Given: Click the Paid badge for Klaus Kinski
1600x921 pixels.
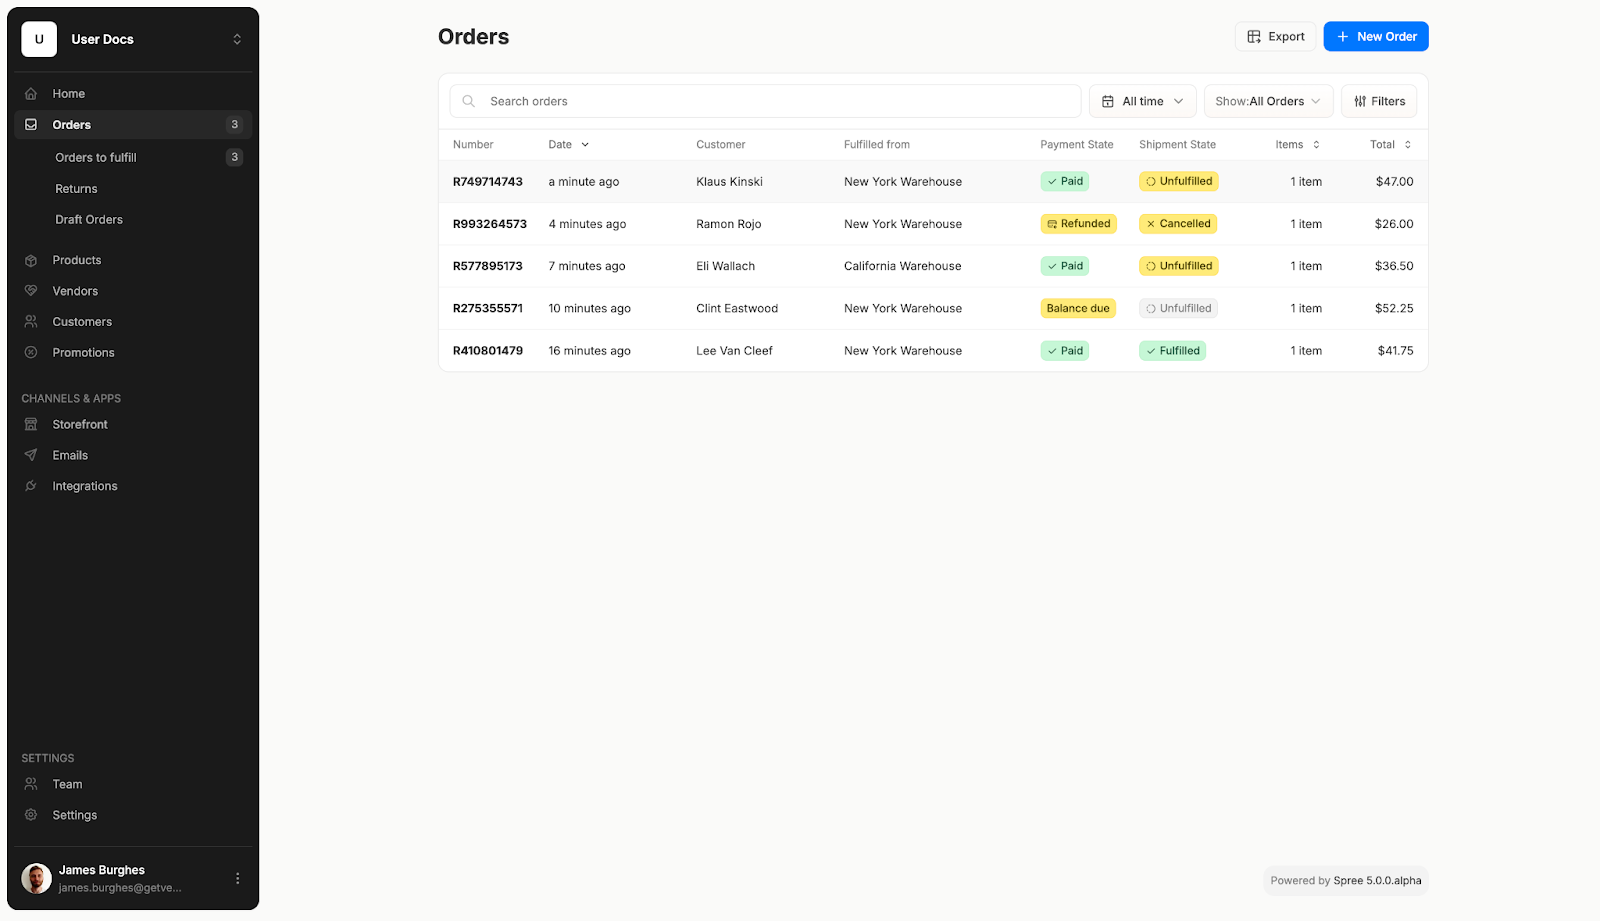Looking at the screenshot, I should [1065, 182].
